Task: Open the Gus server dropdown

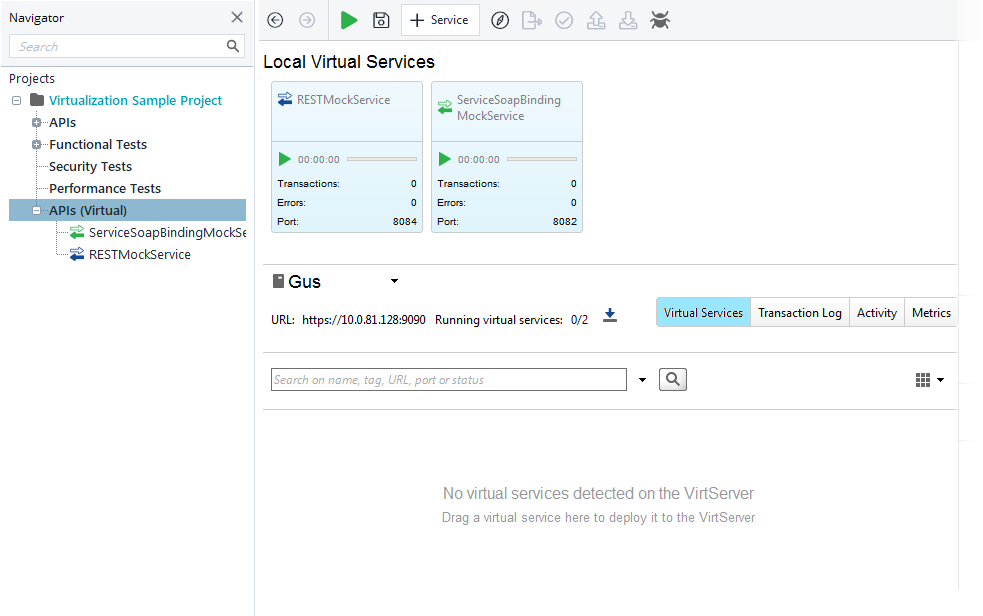Action: (x=393, y=281)
